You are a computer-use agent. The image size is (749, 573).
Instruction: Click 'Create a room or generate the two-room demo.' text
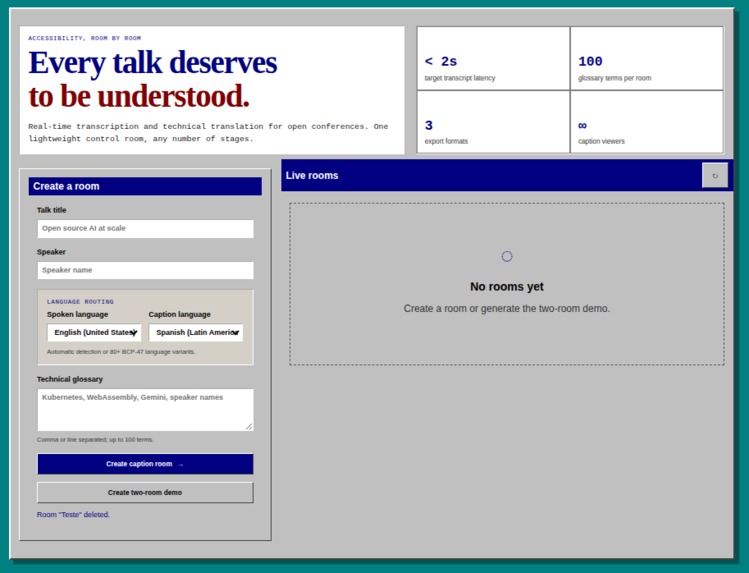coord(507,308)
